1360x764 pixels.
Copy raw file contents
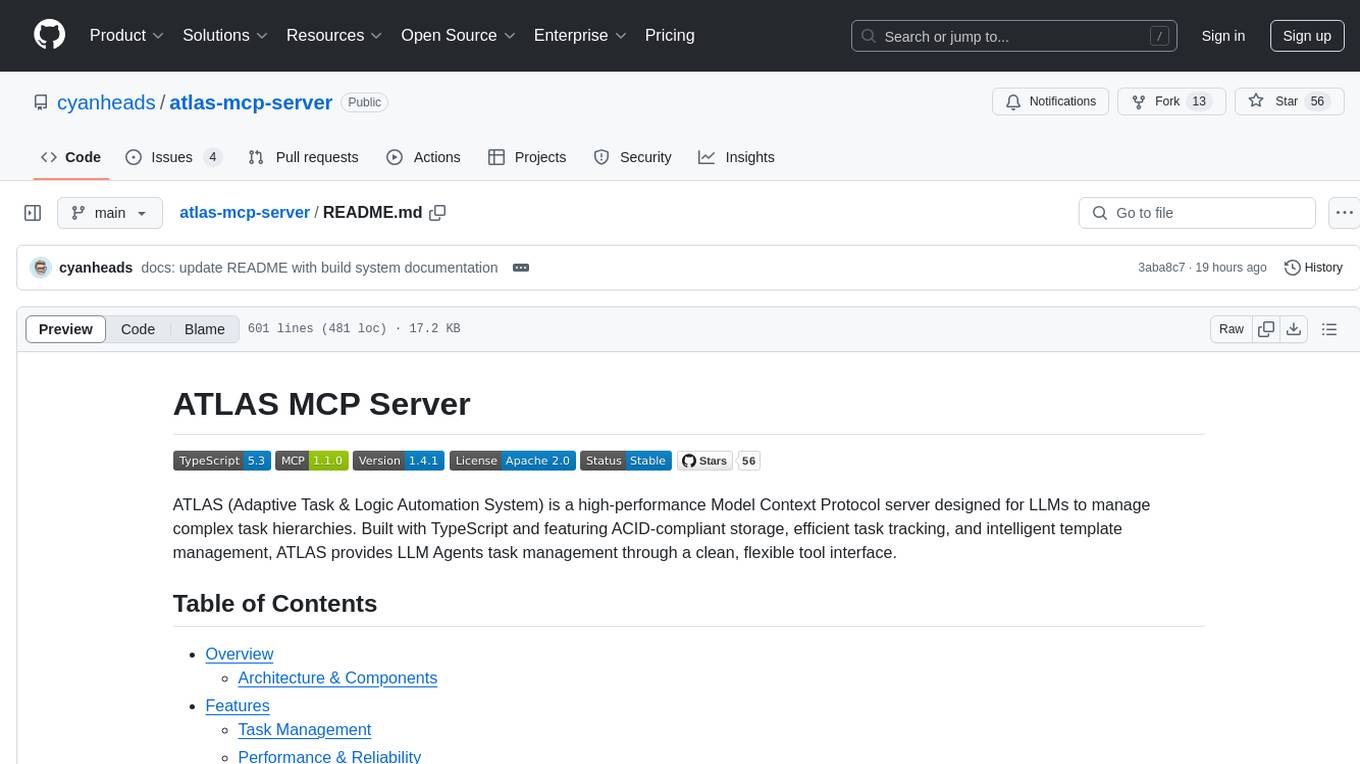pos(1267,329)
